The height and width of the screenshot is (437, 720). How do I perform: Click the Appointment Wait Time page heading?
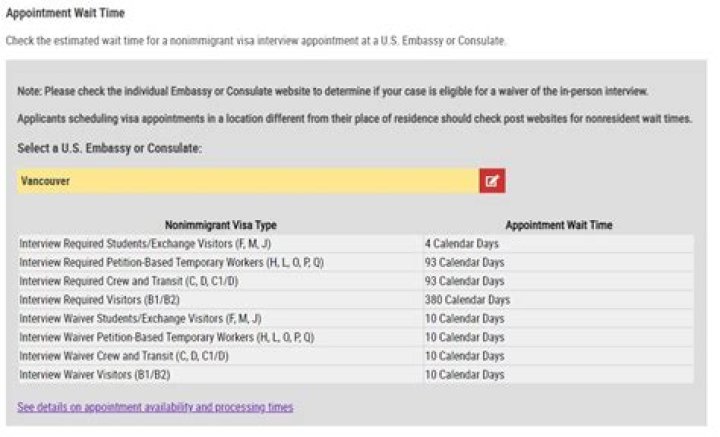[65, 13]
